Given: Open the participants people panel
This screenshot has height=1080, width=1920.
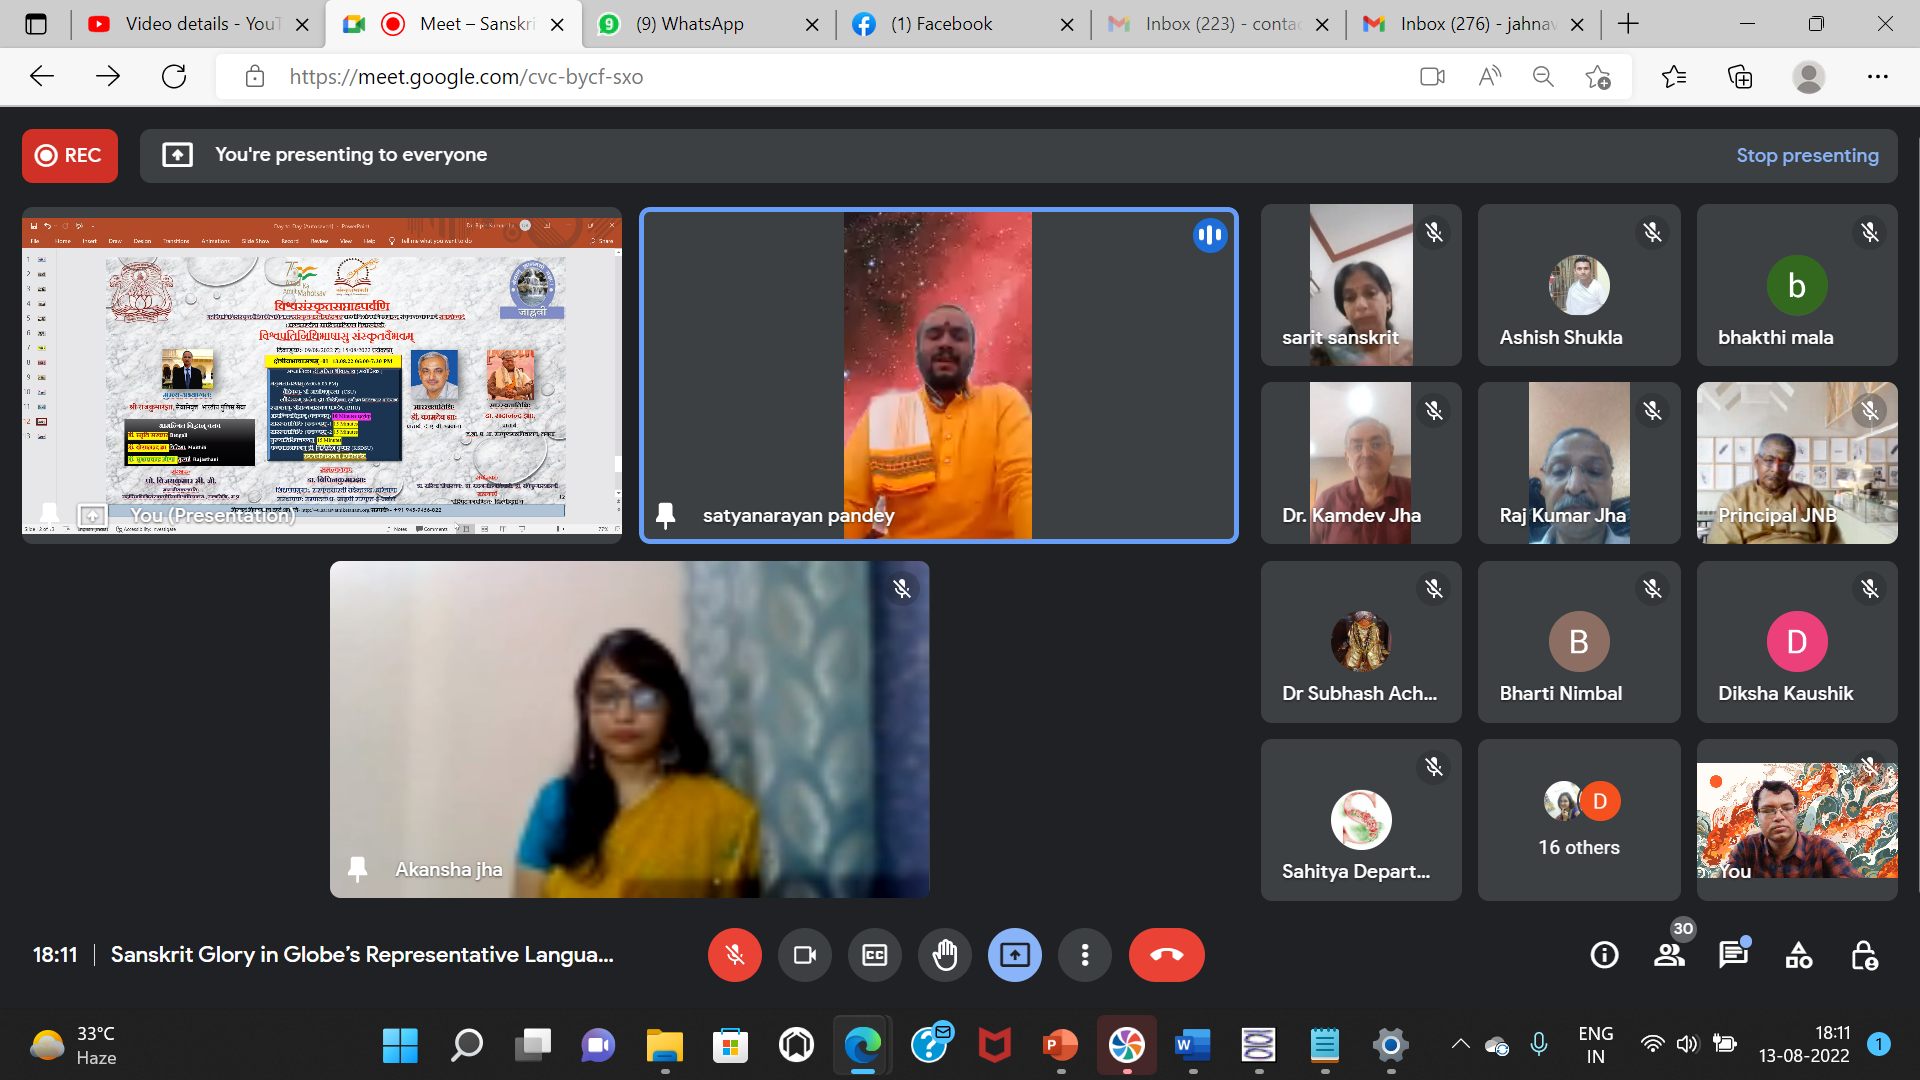Looking at the screenshot, I should 1669,955.
